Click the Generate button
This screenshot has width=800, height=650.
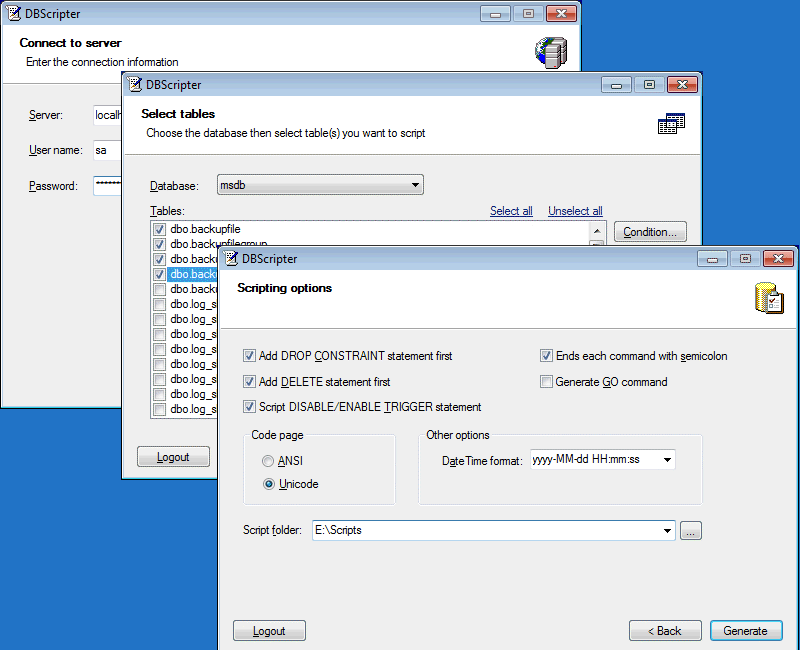coord(746,631)
